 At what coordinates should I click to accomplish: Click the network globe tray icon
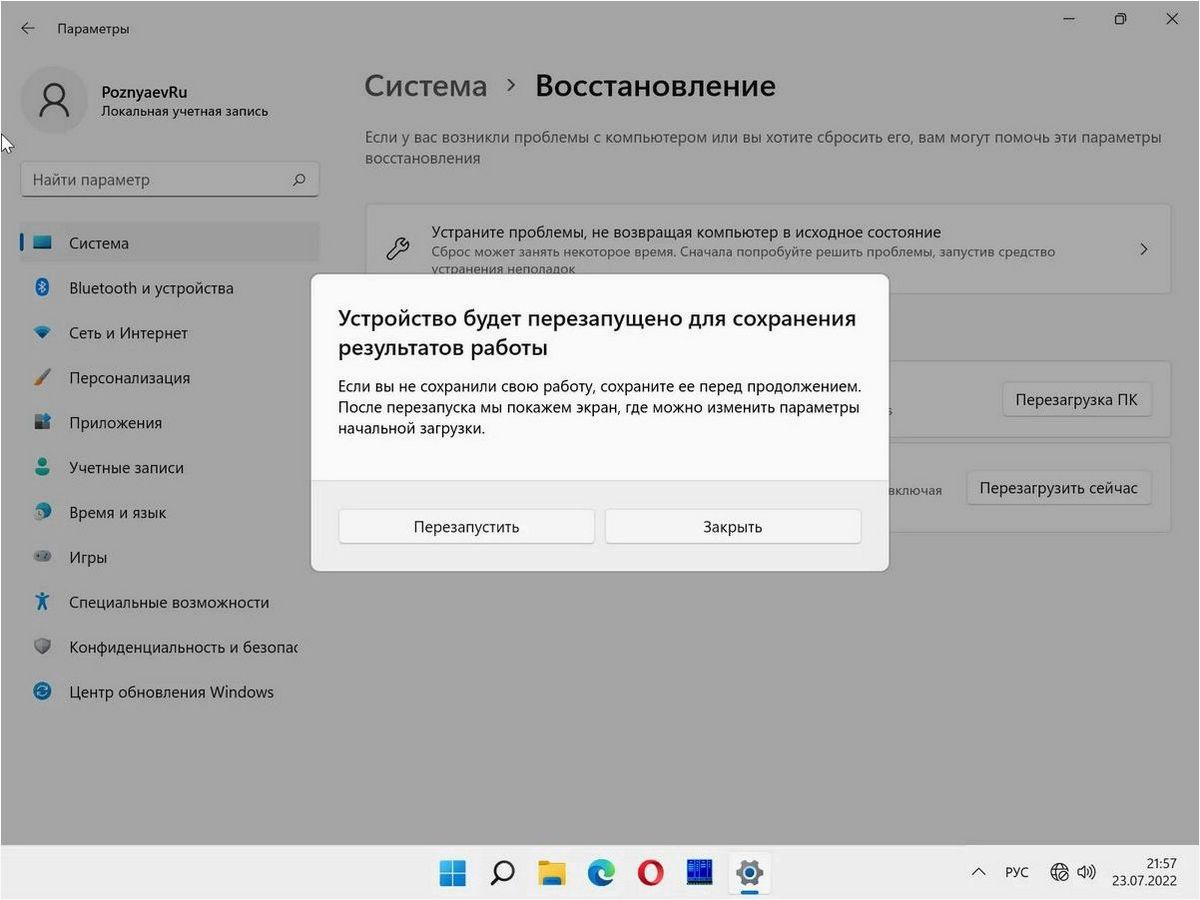click(1060, 872)
